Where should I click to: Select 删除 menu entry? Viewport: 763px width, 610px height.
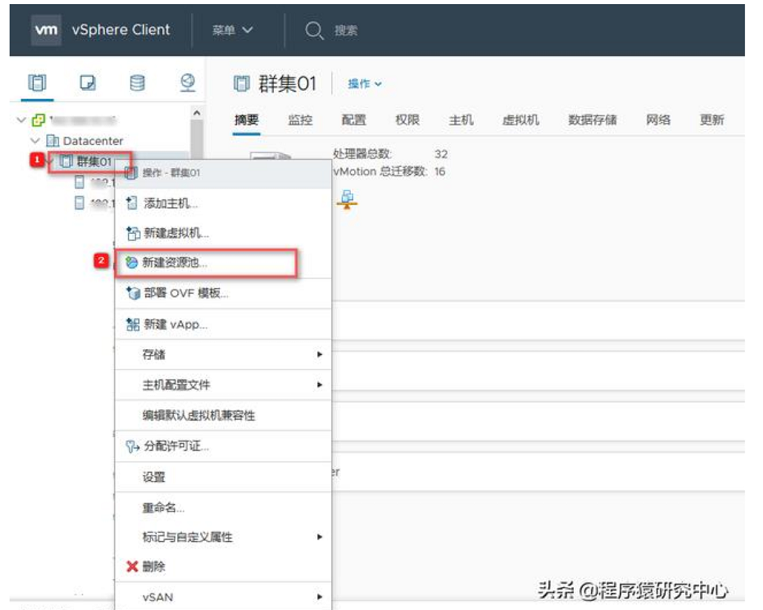point(223,566)
